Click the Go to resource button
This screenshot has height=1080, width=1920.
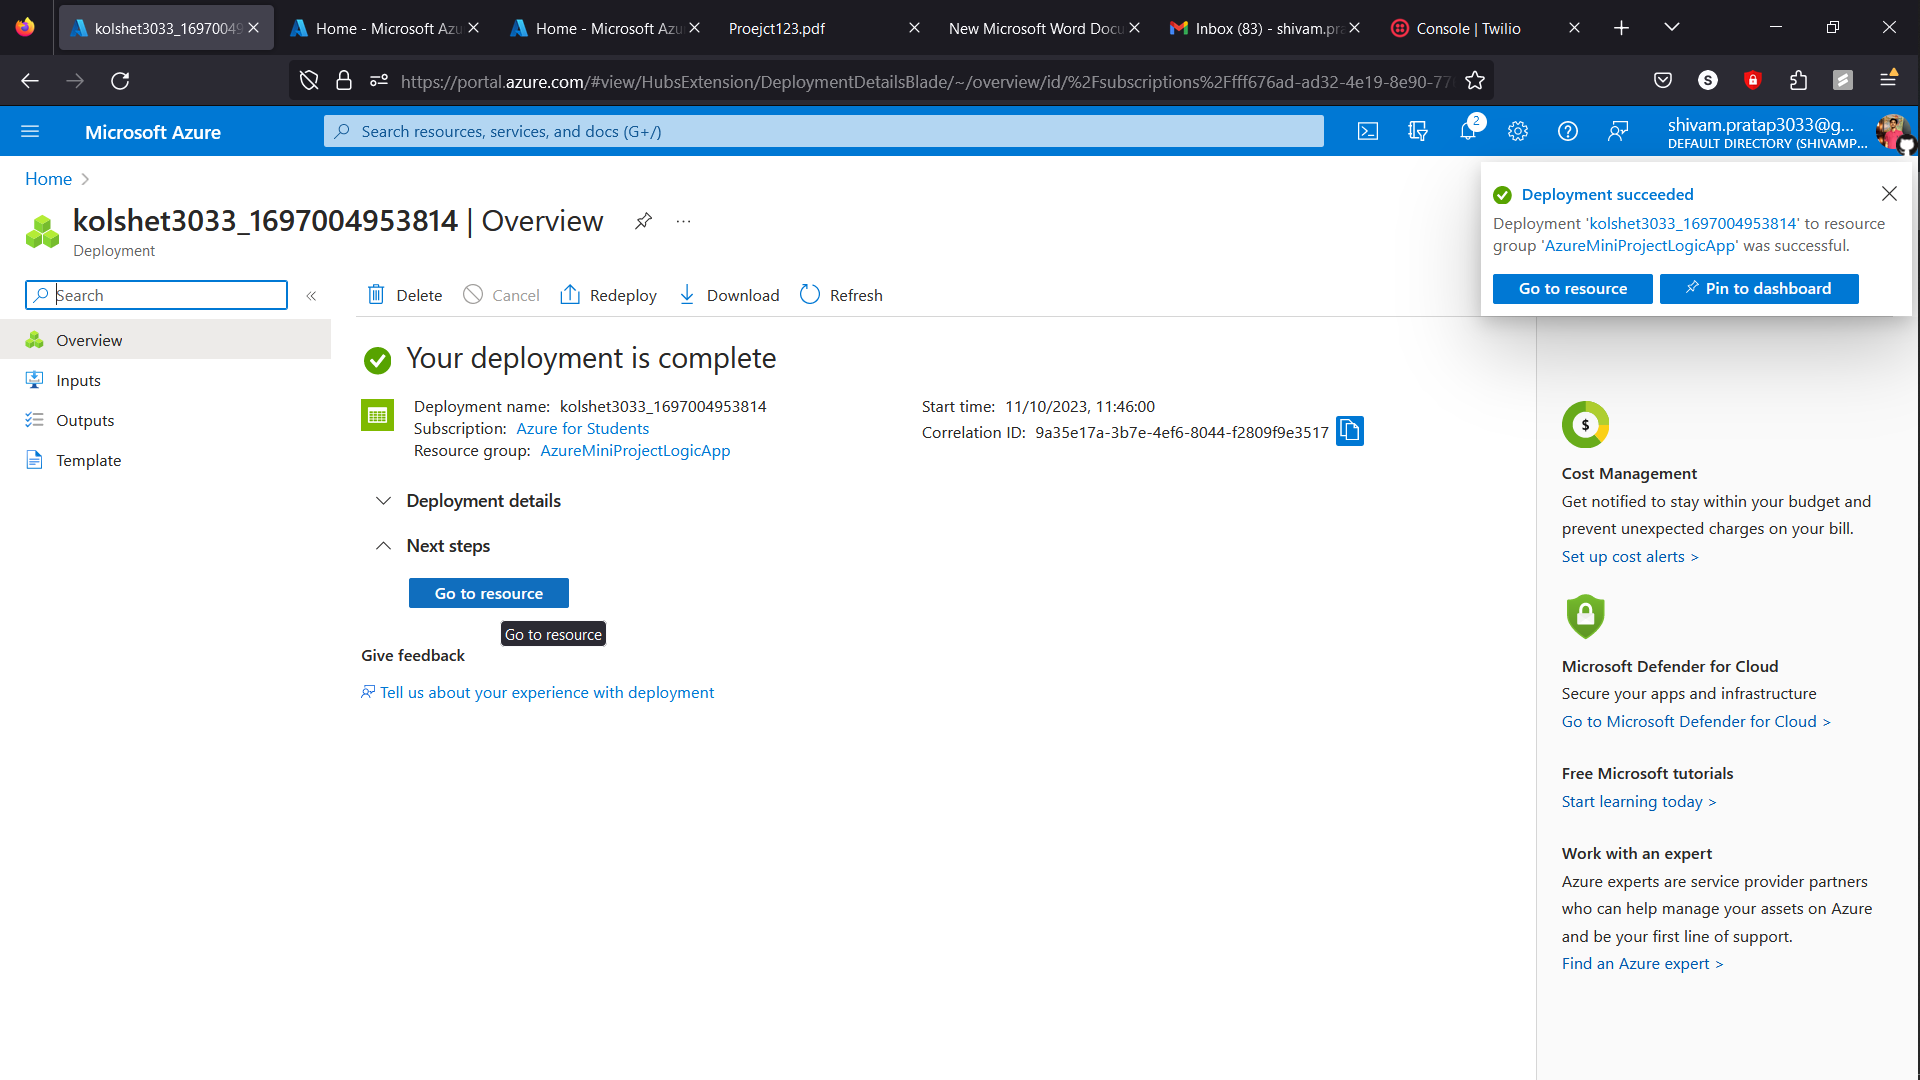488,593
